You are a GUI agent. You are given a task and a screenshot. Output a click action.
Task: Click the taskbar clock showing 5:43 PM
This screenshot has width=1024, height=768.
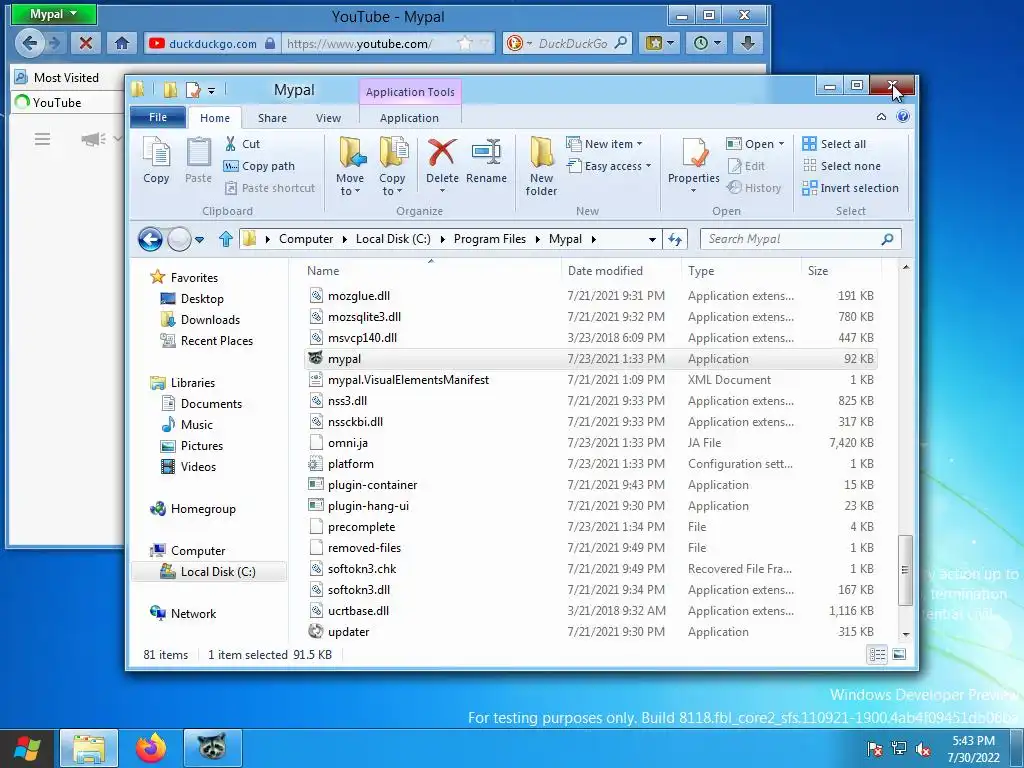pos(973,749)
